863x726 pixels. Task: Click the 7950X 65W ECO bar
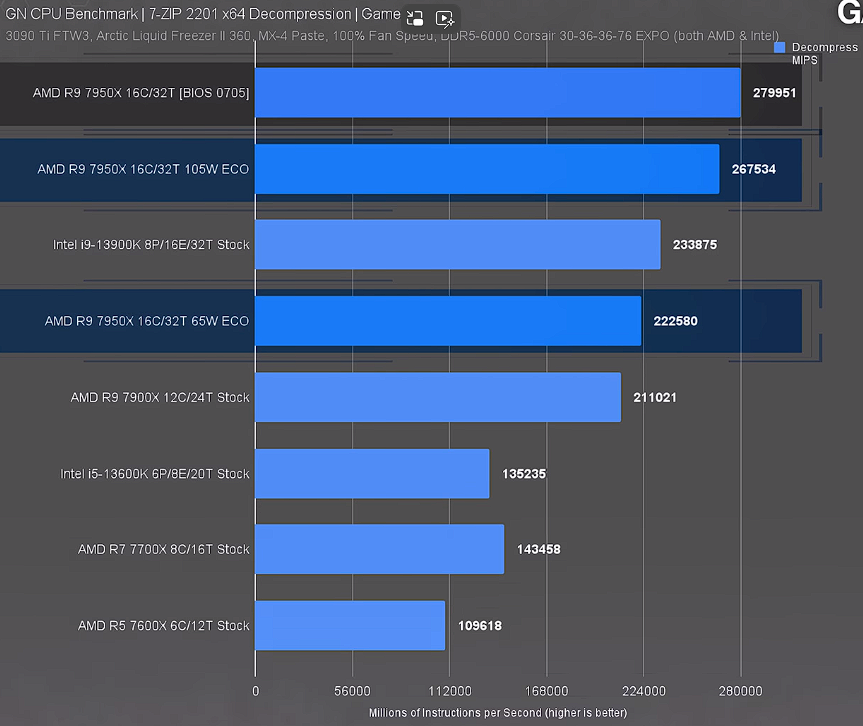(447, 321)
